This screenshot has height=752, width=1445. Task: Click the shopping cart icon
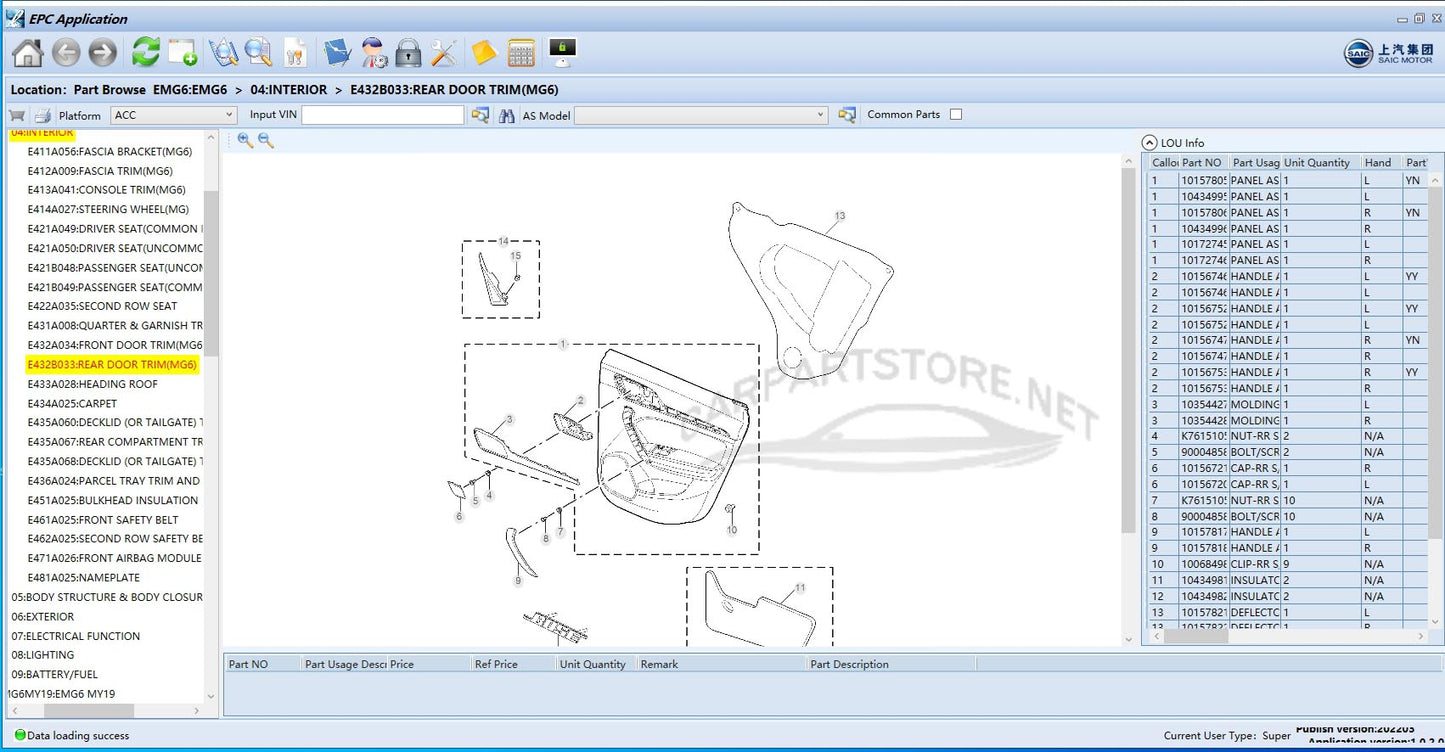pyautogui.click(x=17, y=115)
